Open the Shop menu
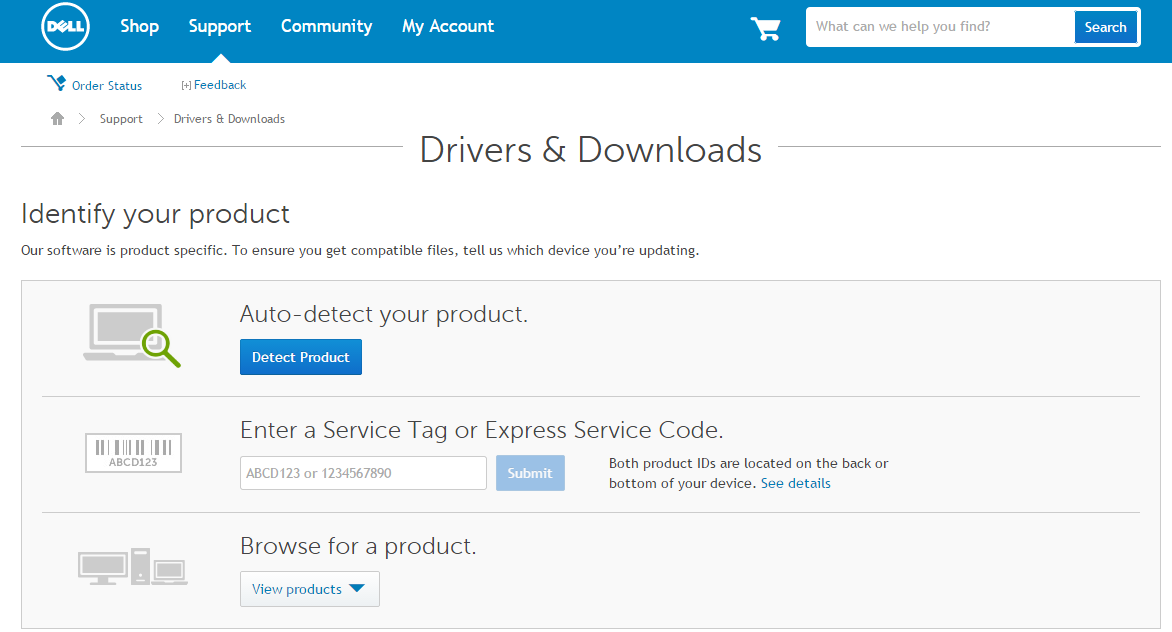The image size is (1172, 632). 140,26
